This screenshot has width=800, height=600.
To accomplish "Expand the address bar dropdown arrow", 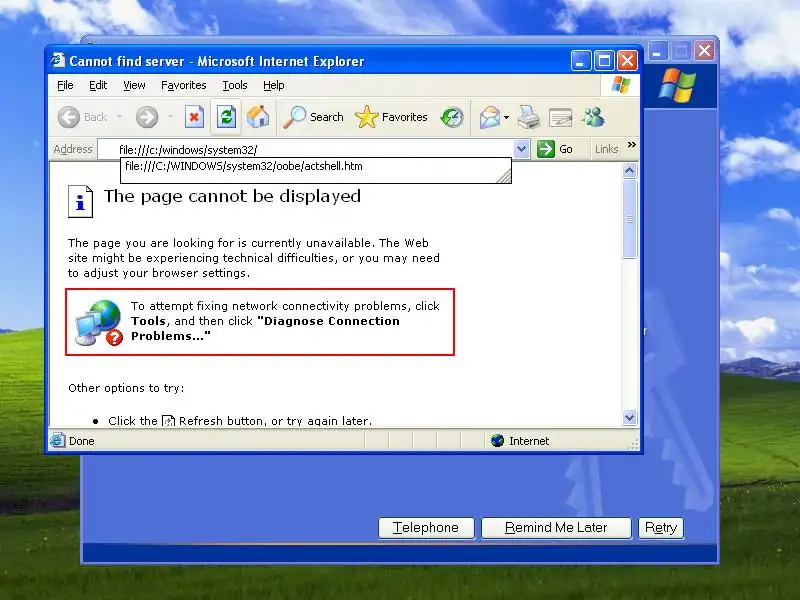I will coord(521,149).
